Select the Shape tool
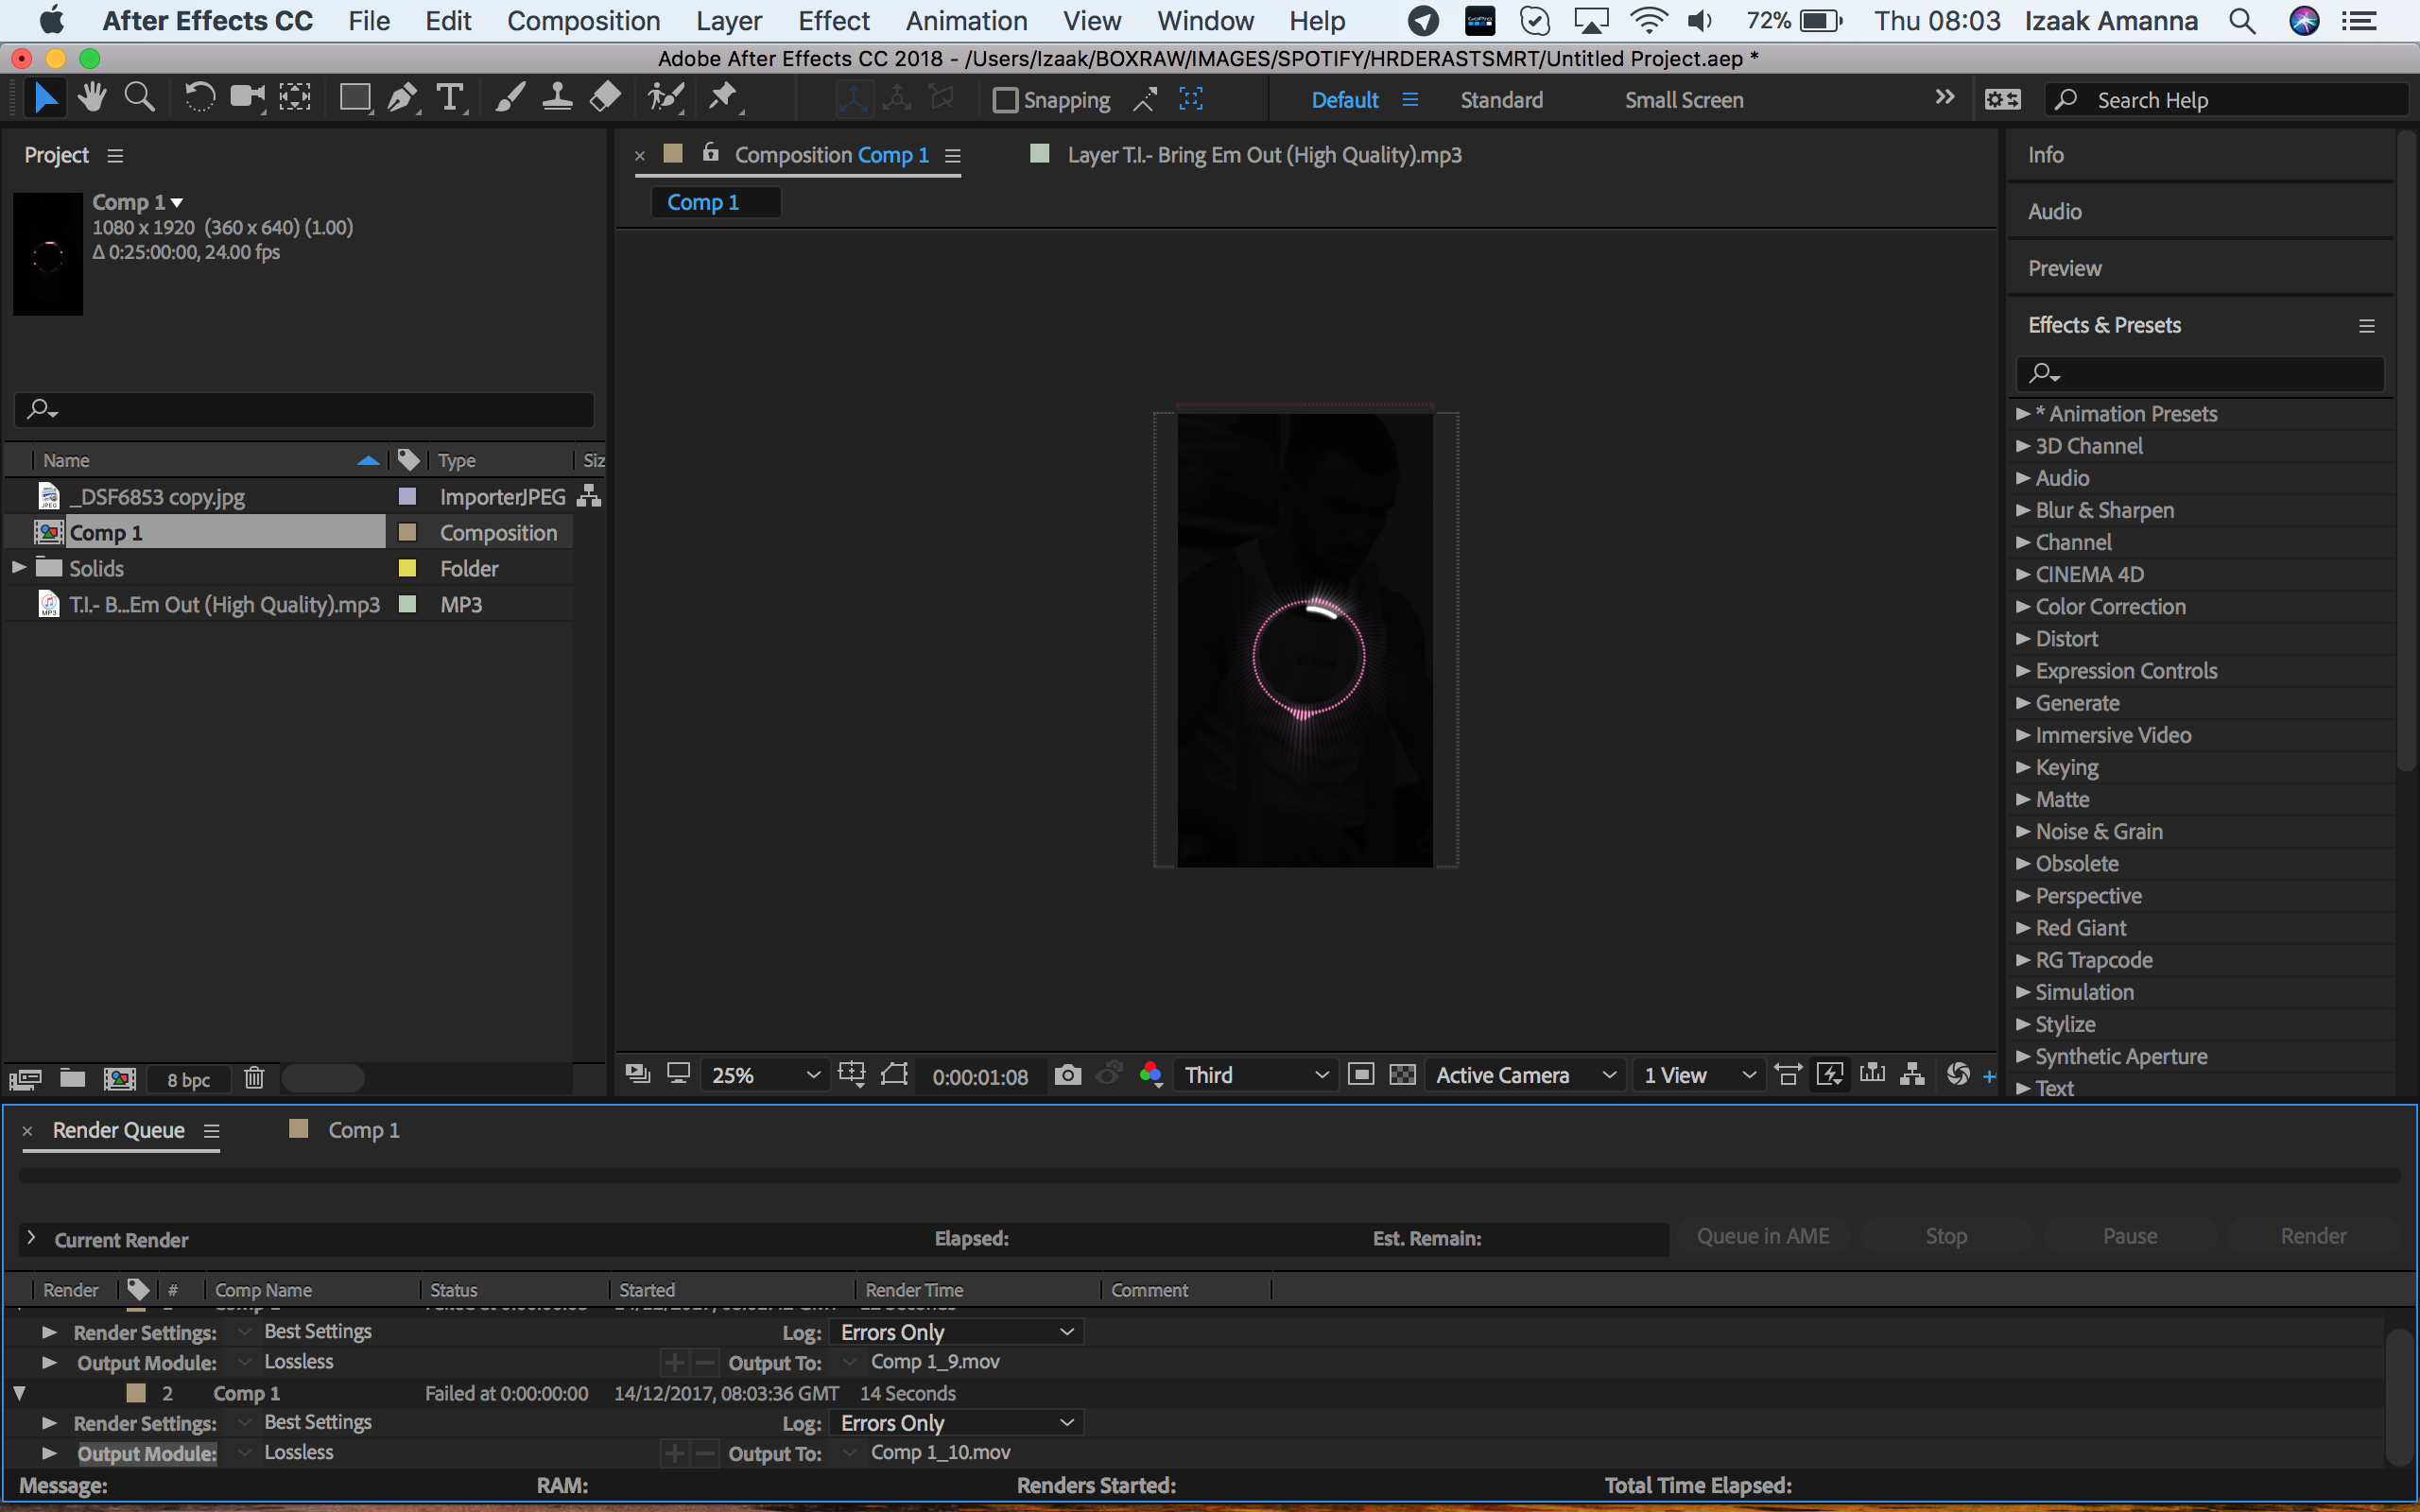The image size is (2420, 1512). (x=354, y=97)
